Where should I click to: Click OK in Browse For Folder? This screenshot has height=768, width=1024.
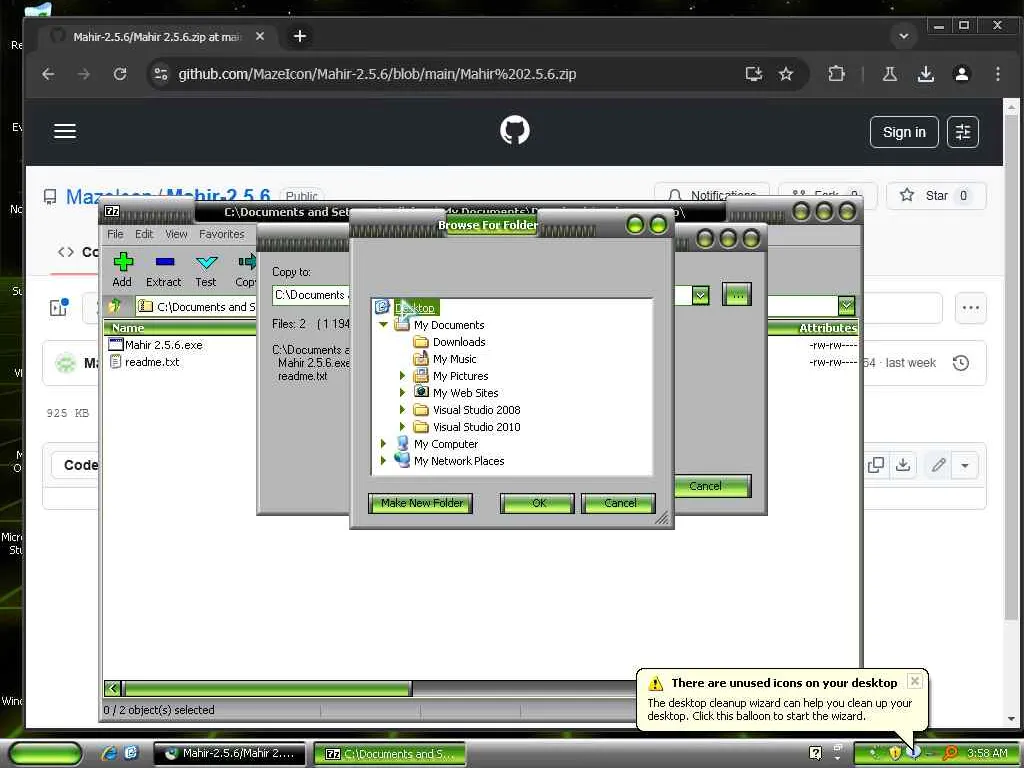pyautogui.click(x=537, y=503)
